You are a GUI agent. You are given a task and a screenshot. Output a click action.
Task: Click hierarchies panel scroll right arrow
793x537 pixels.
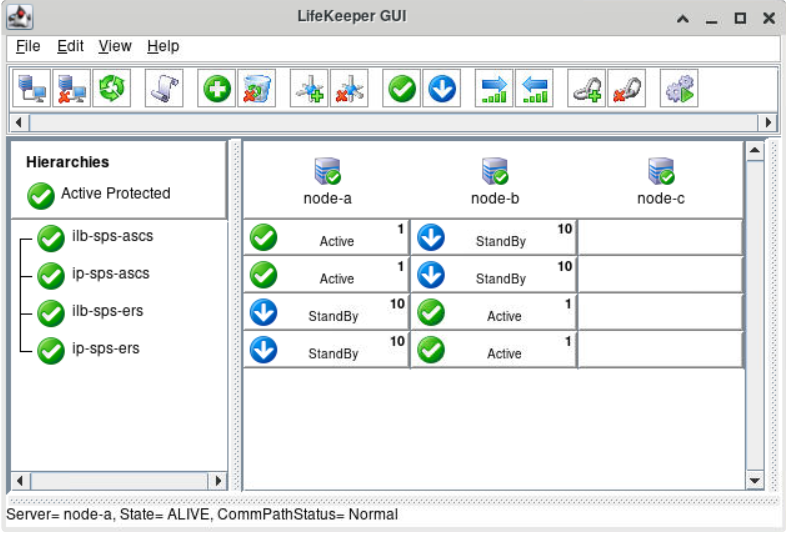[218, 480]
